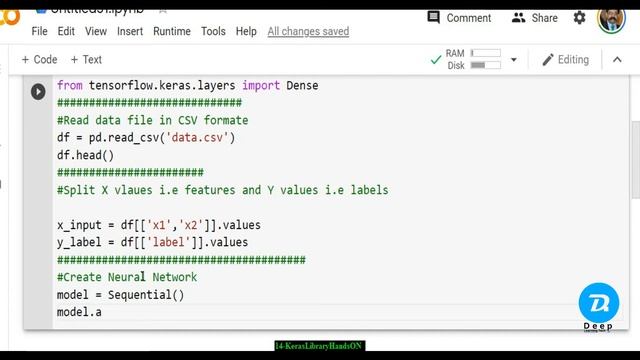
Task: Place cursor after model.a in the code
Action: click(102, 313)
